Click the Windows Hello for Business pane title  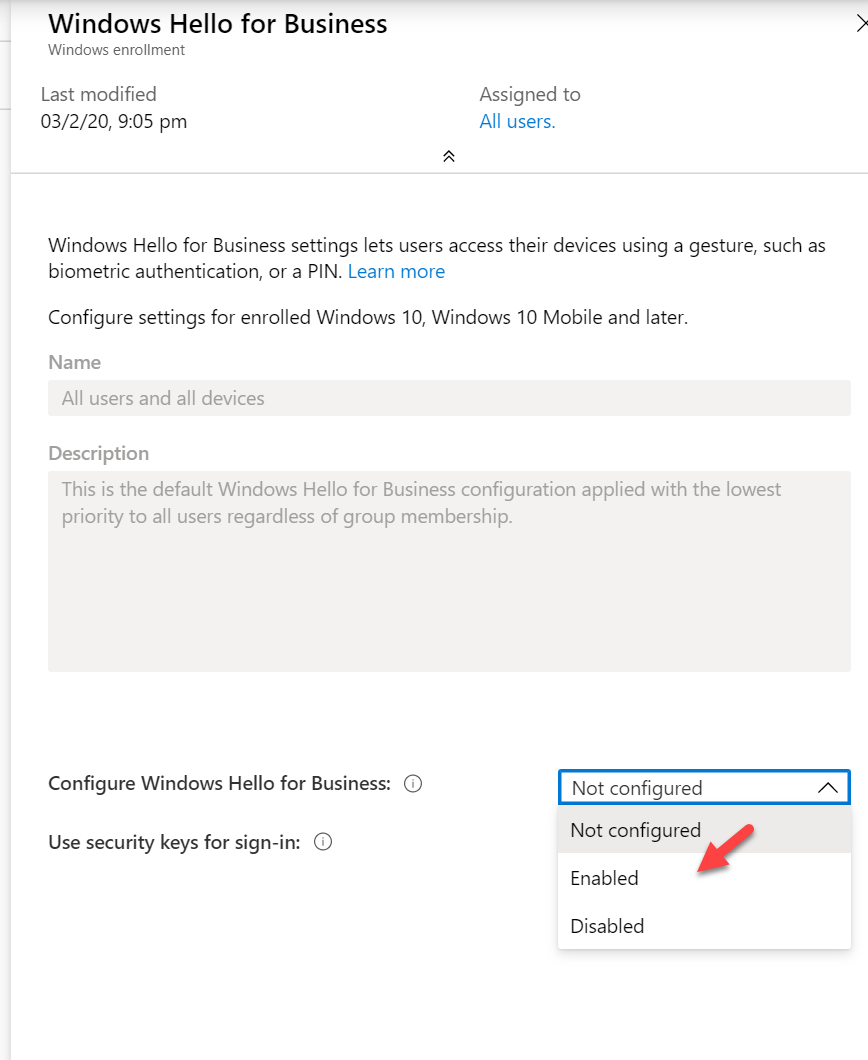point(218,24)
